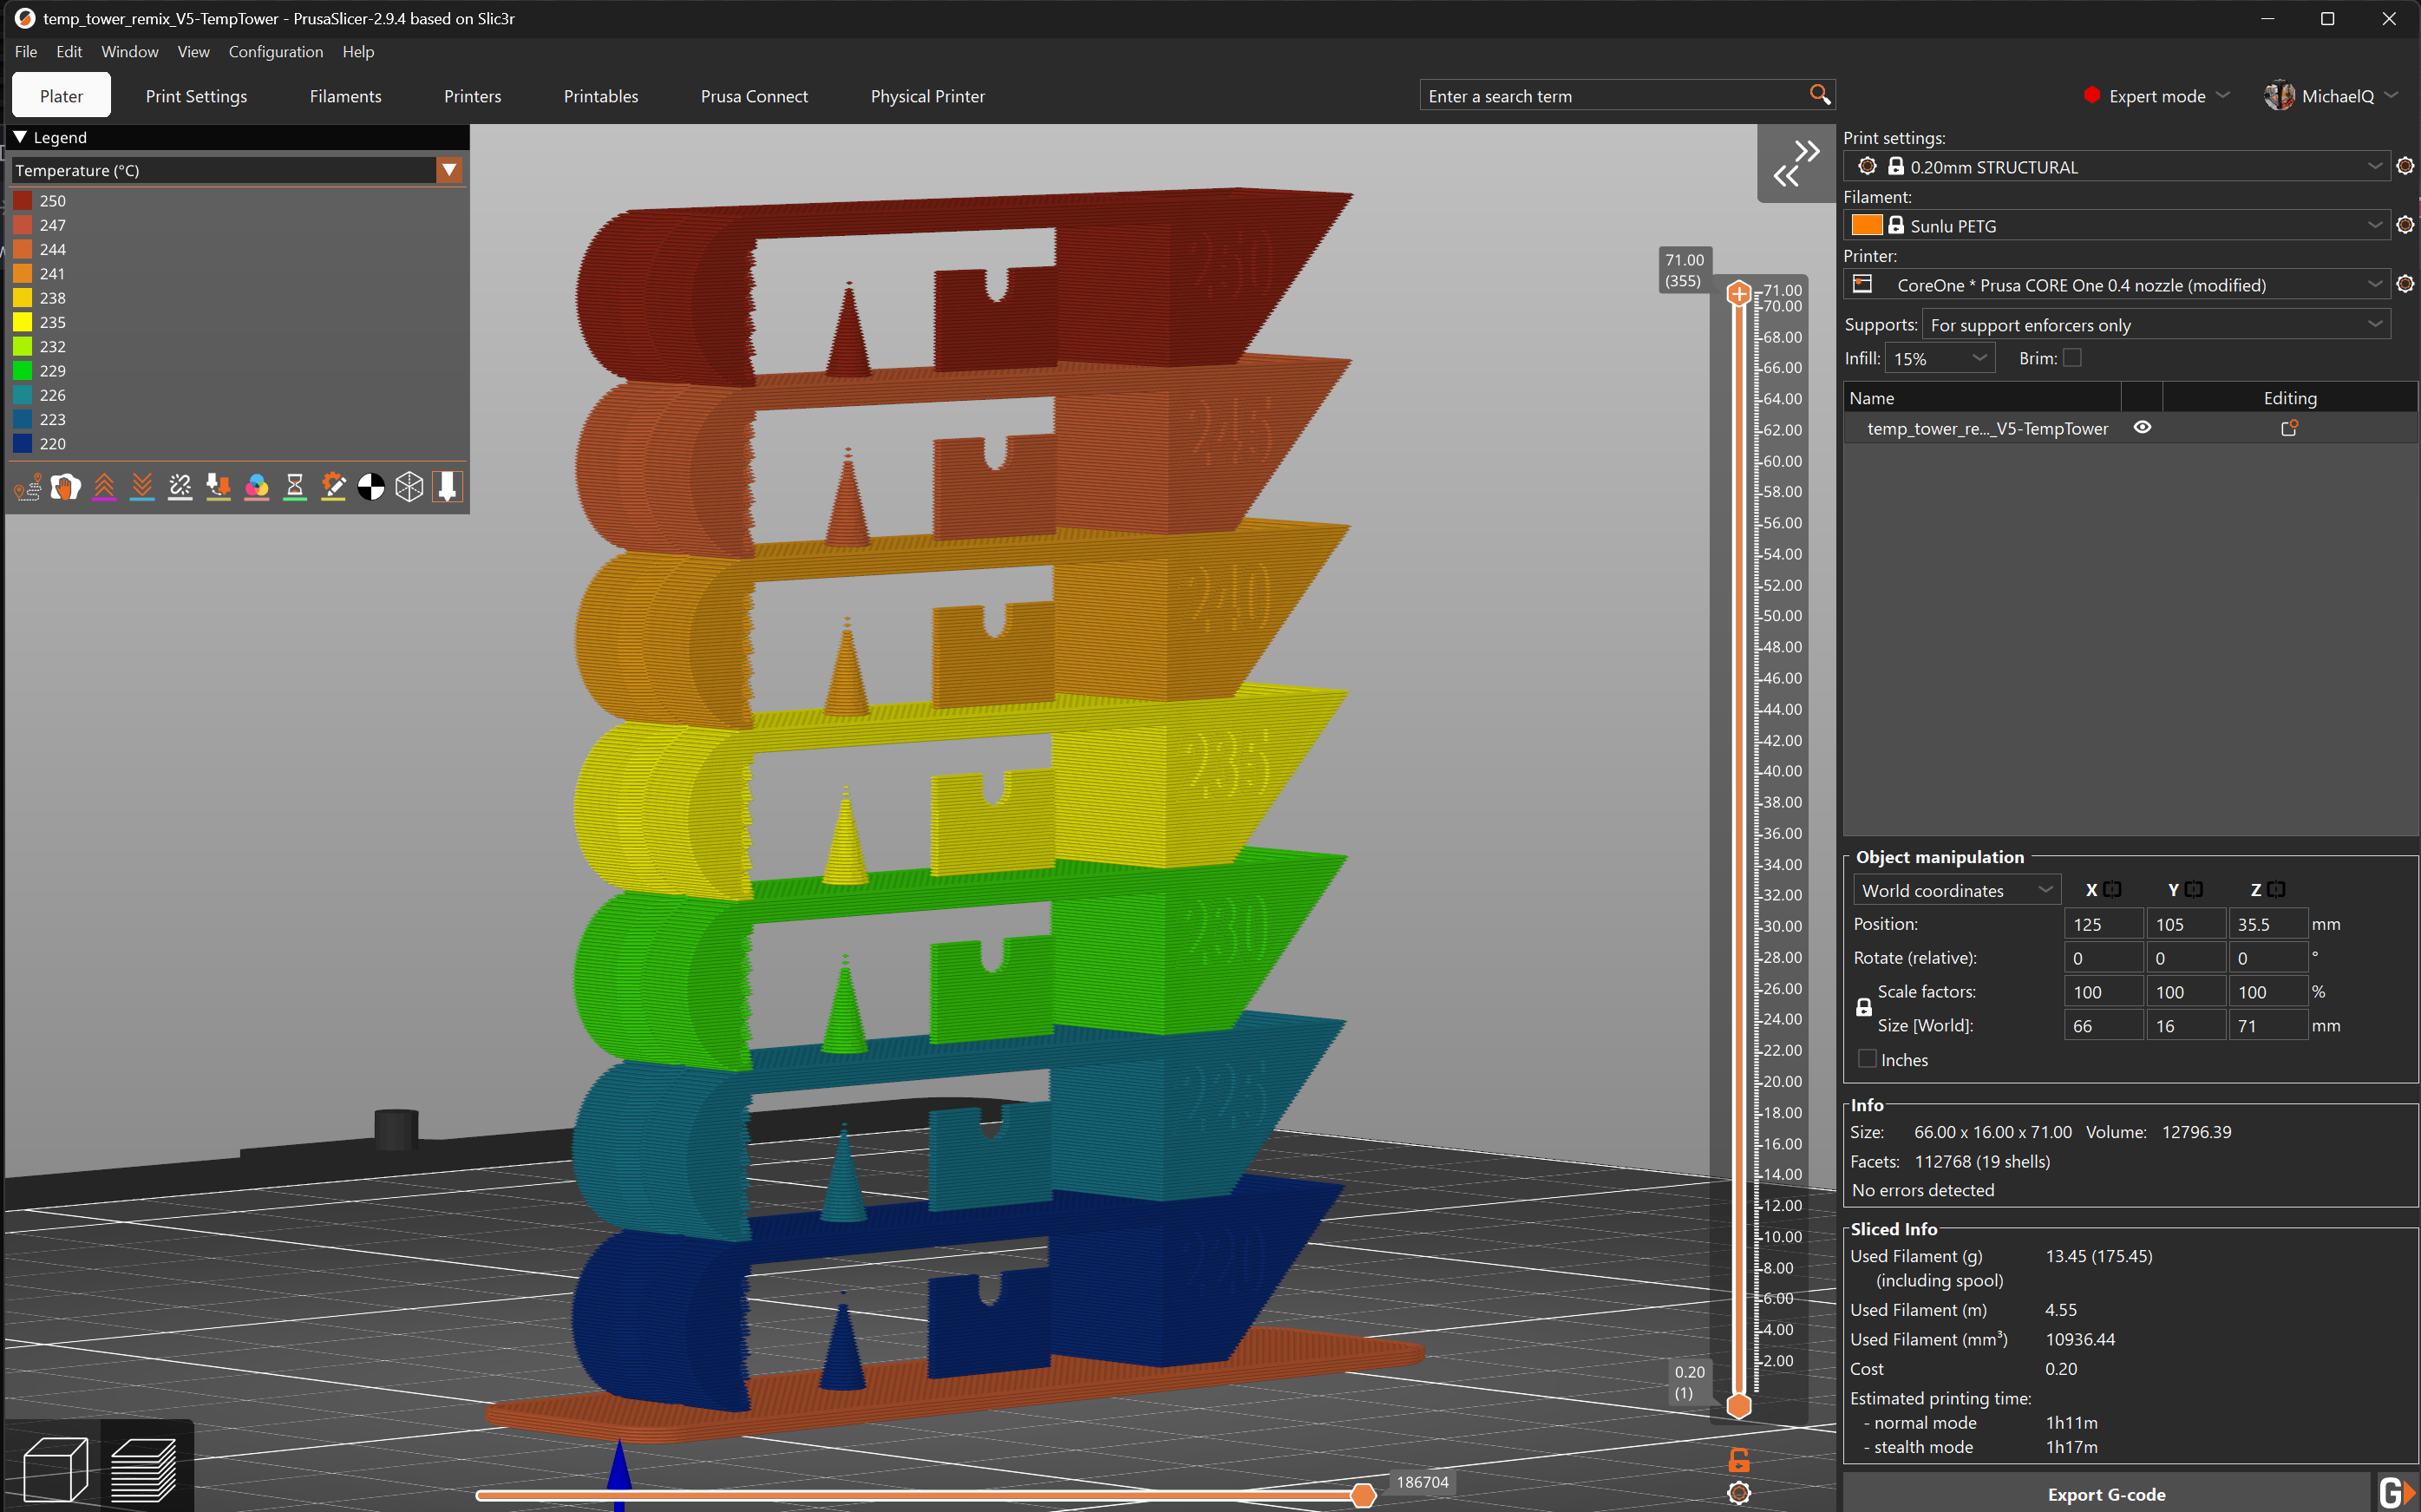Open Supports dropdown menu
This screenshot has width=2421, height=1512.
click(x=2156, y=325)
